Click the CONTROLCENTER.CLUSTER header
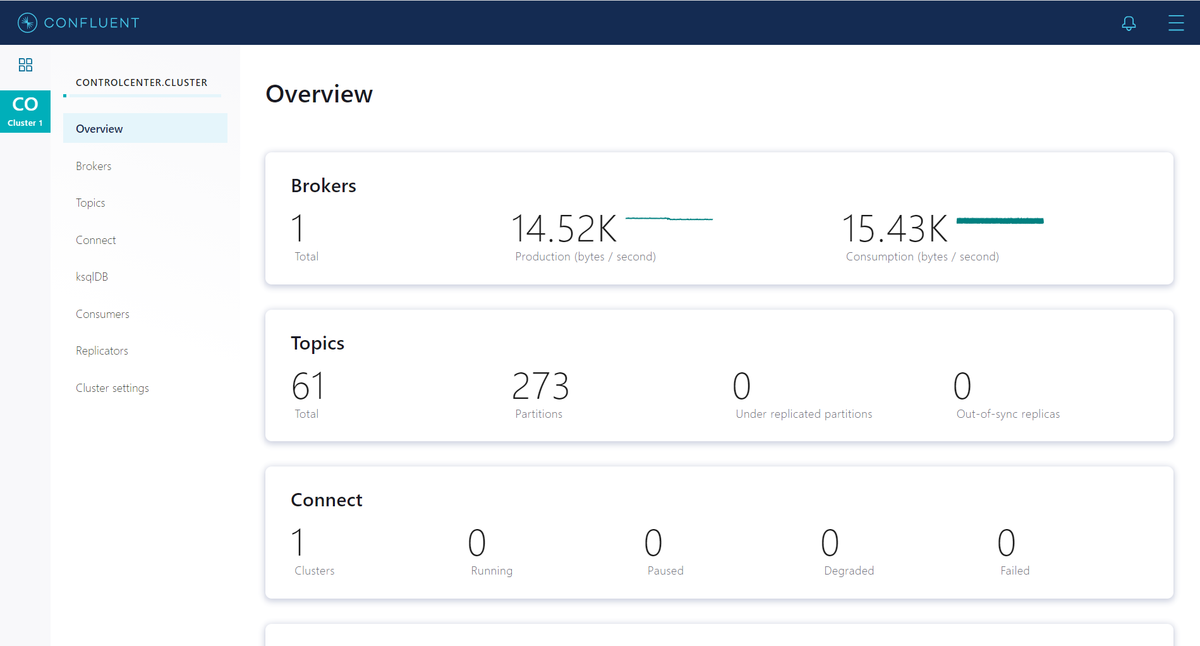 [142, 83]
